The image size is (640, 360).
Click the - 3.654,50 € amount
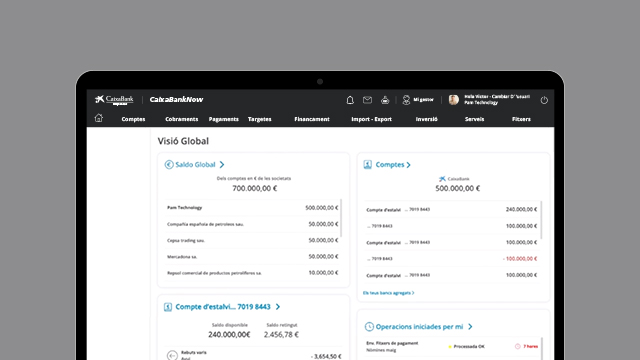coord(326,357)
